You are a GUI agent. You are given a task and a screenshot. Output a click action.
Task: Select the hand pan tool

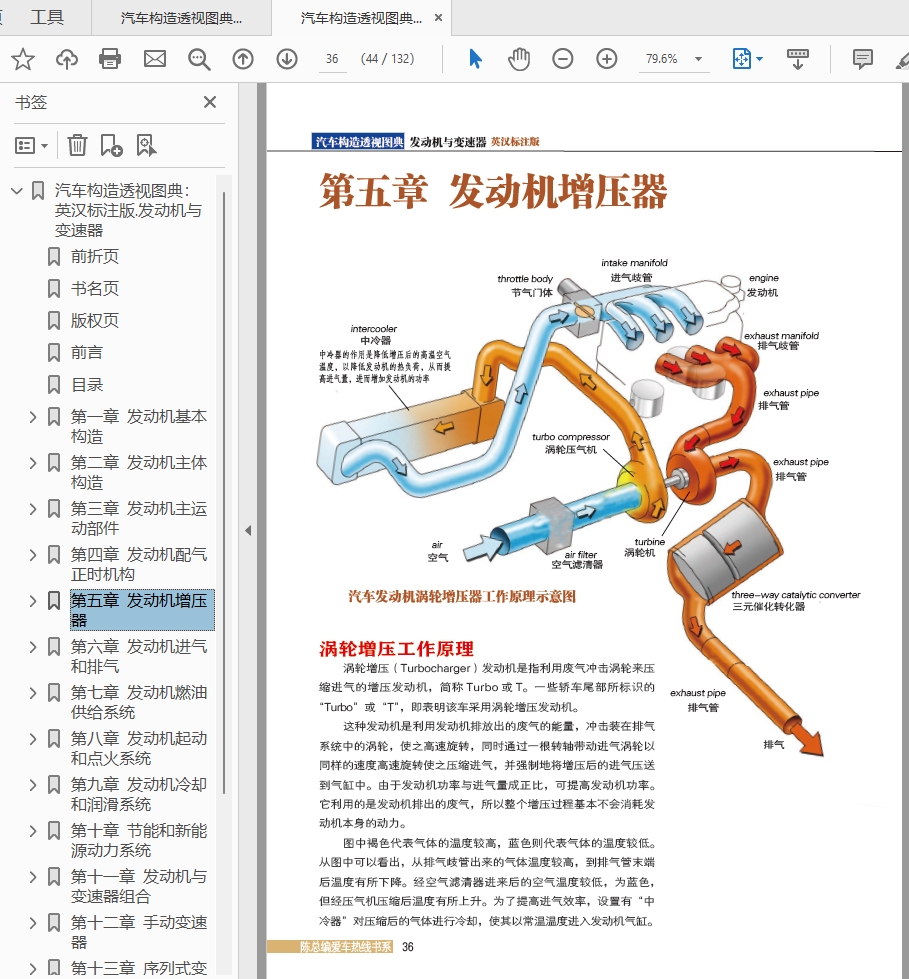[x=518, y=59]
